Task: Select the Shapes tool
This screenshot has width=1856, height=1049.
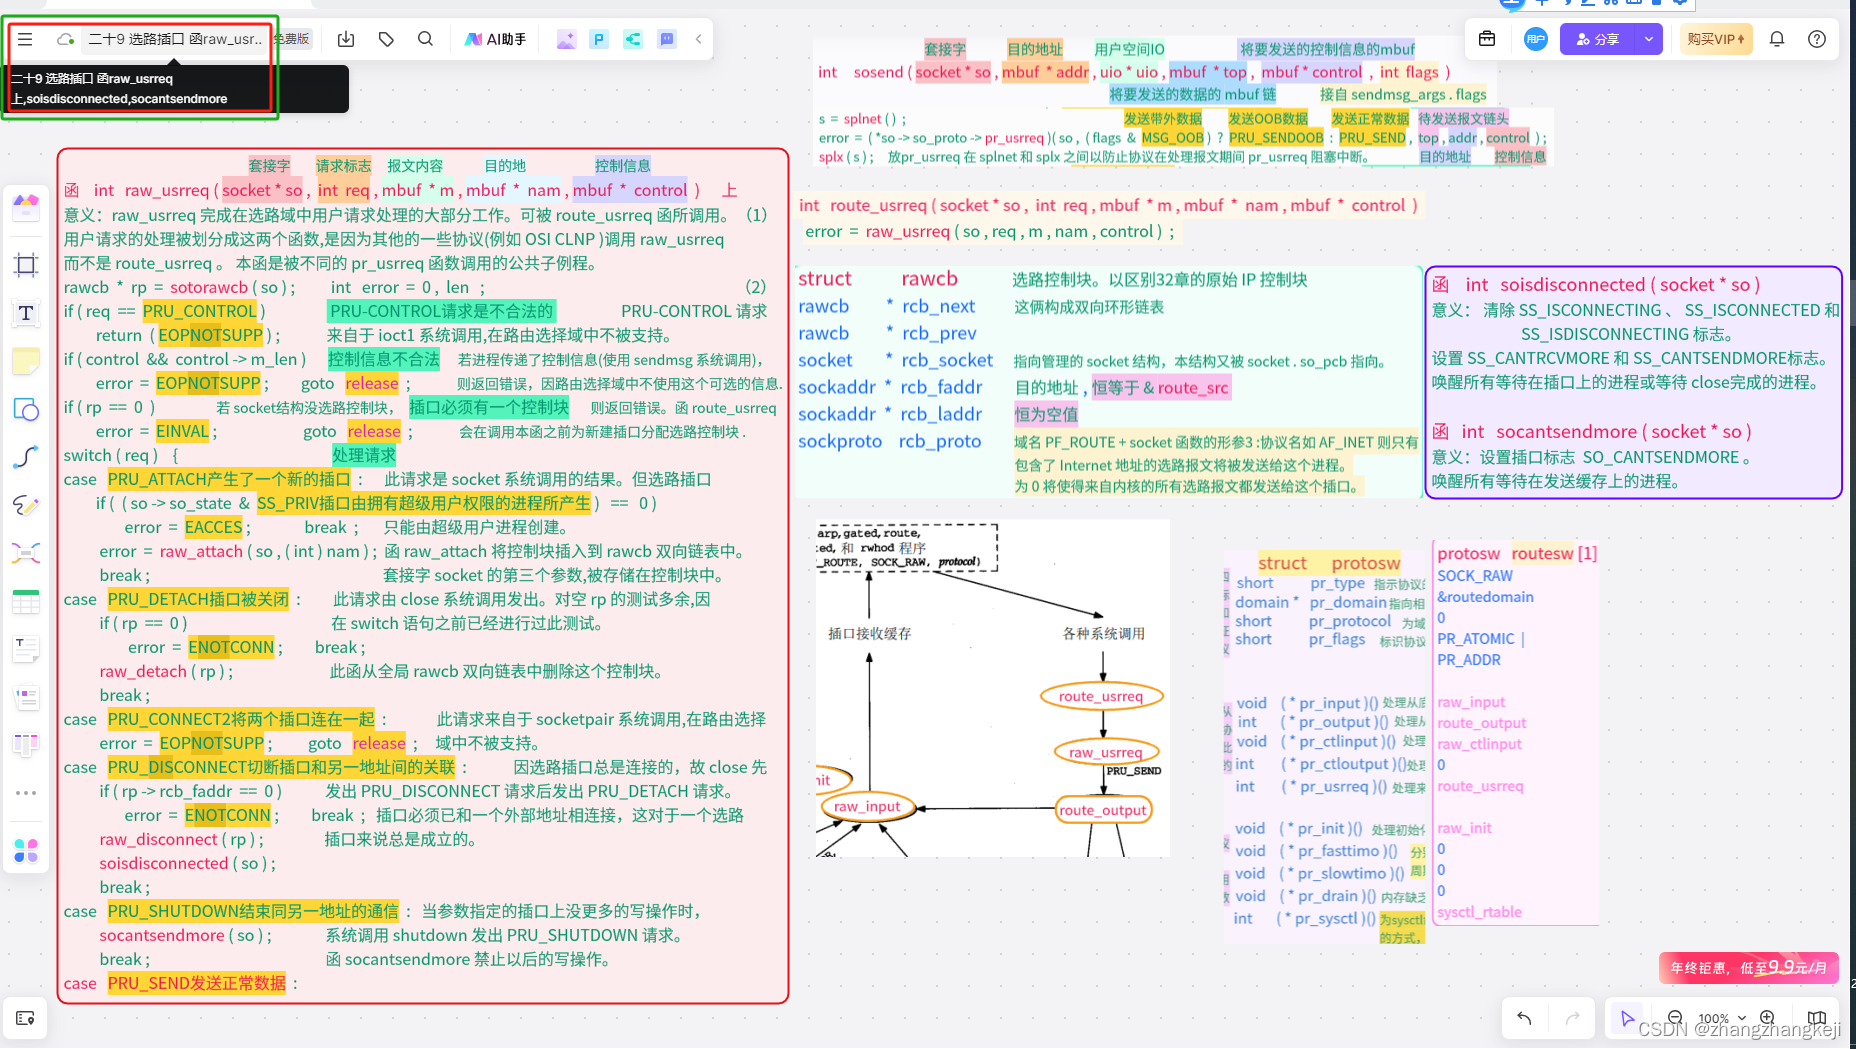Action: point(26,409)
